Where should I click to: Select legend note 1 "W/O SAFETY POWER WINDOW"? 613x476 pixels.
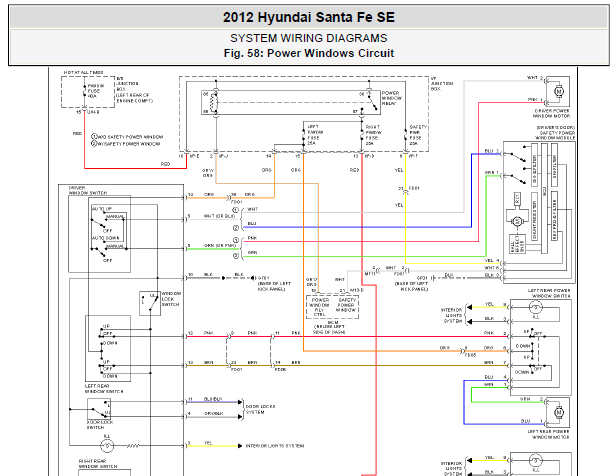pos(127,137)
